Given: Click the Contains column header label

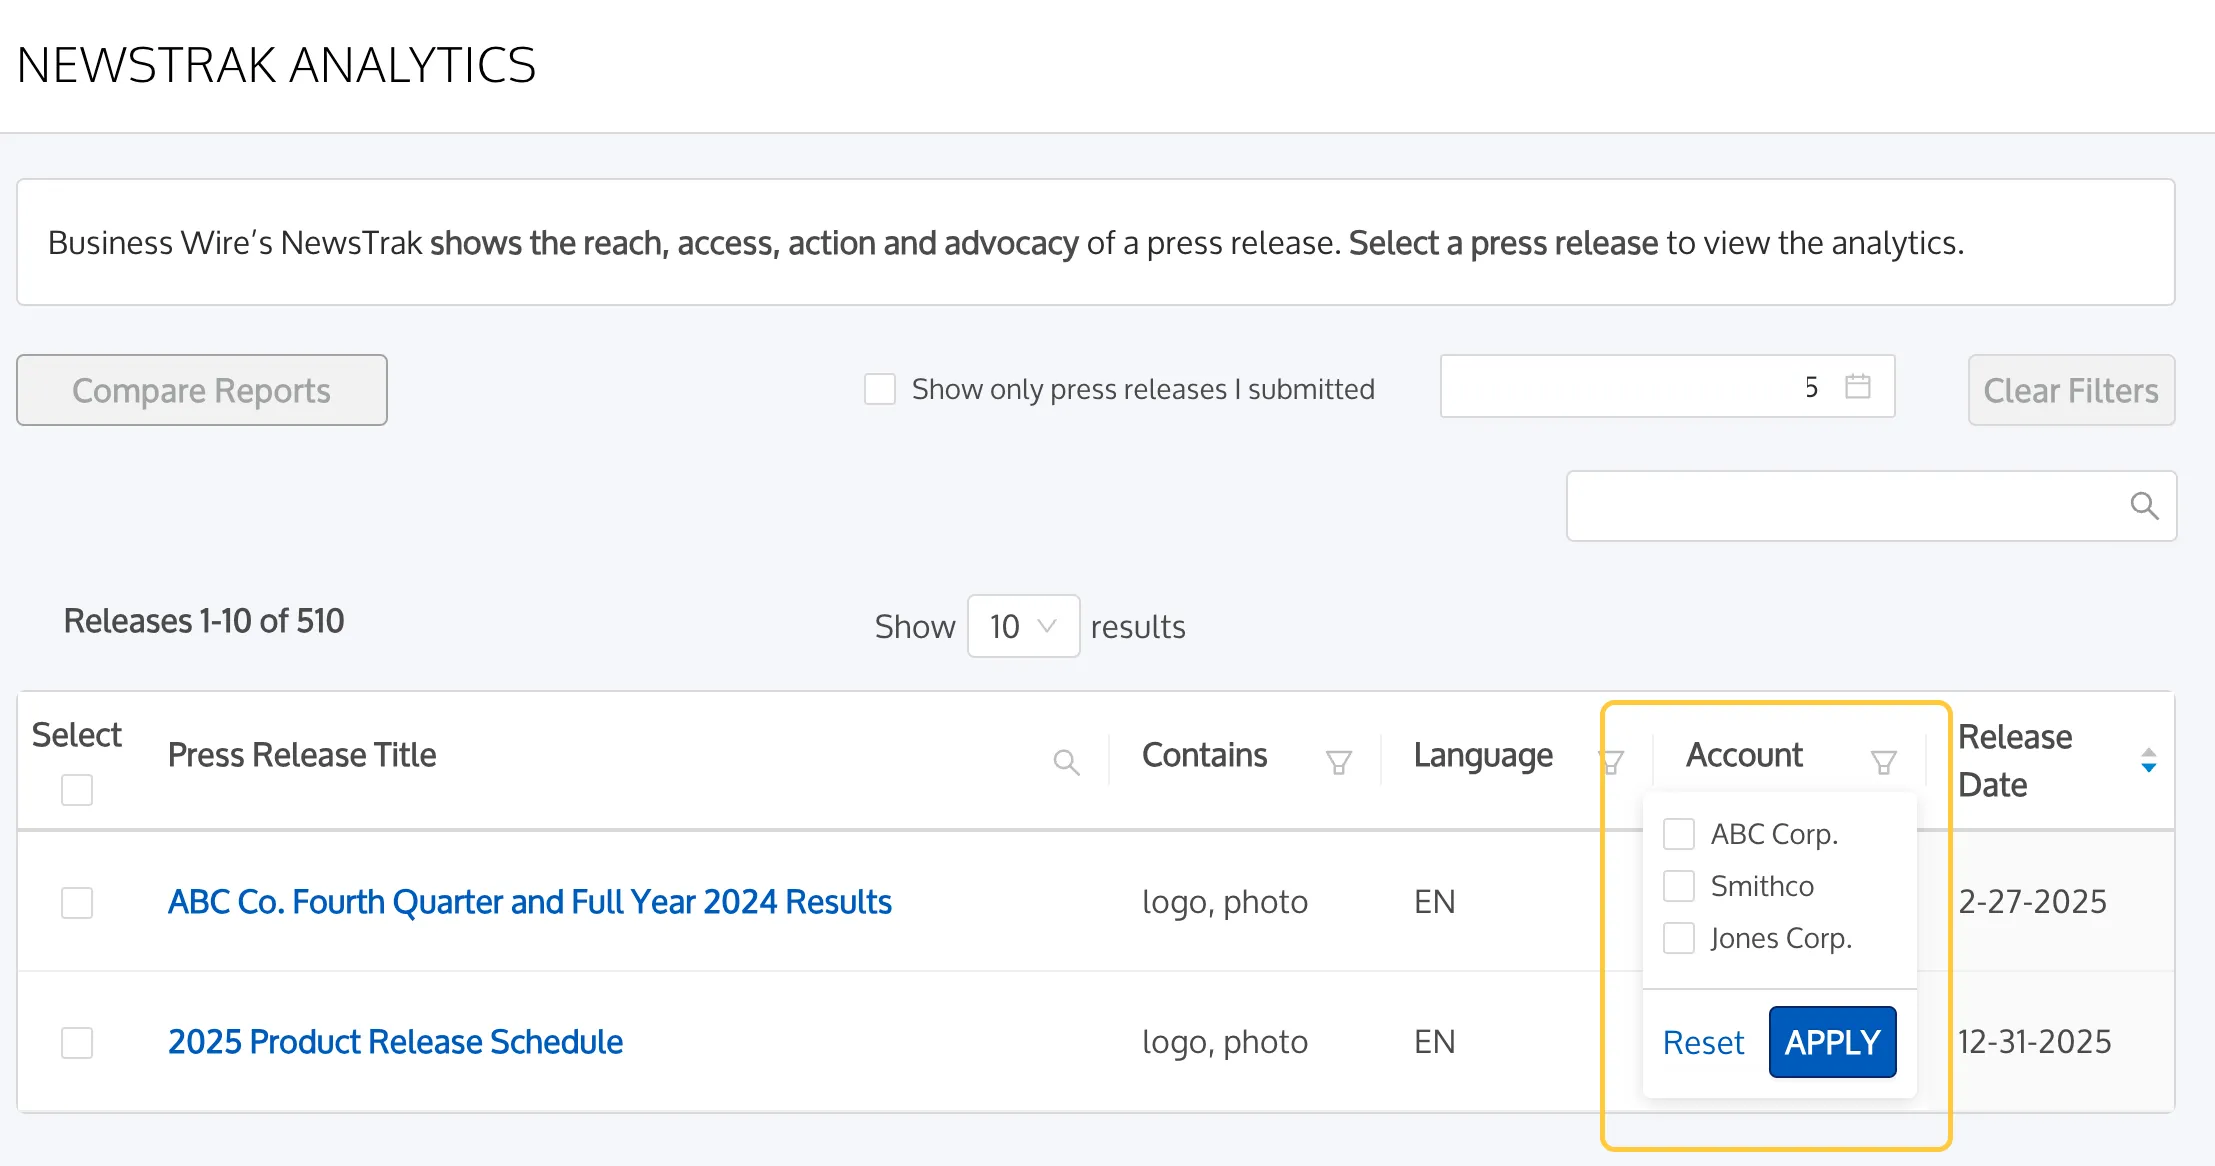Looking at the screenshot, I should [1204, 755].
